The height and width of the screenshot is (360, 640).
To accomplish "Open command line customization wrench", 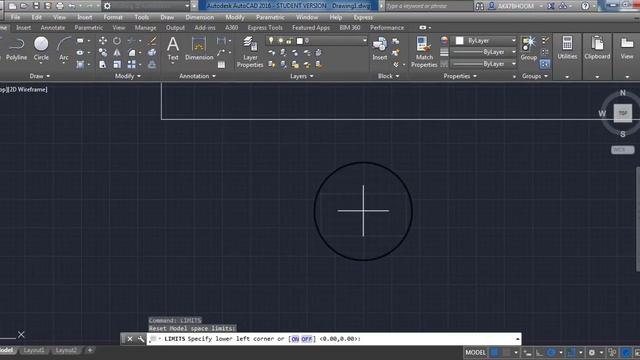I will [x=141, y=339].
